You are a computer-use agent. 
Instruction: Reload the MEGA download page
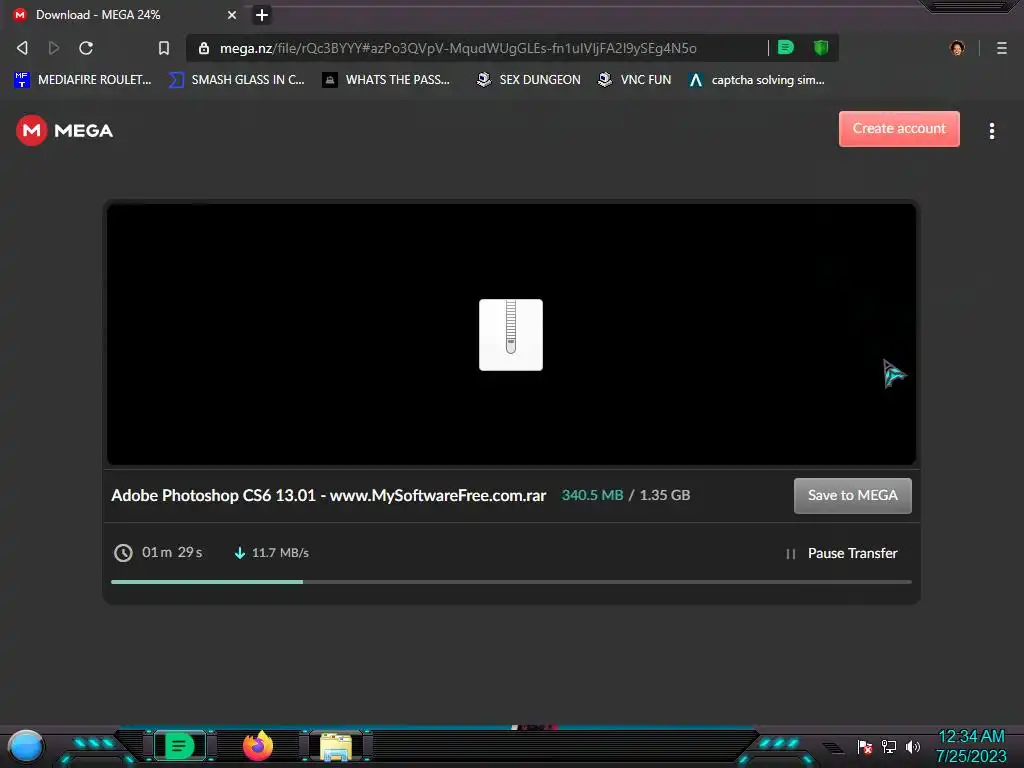click(86, 48)
